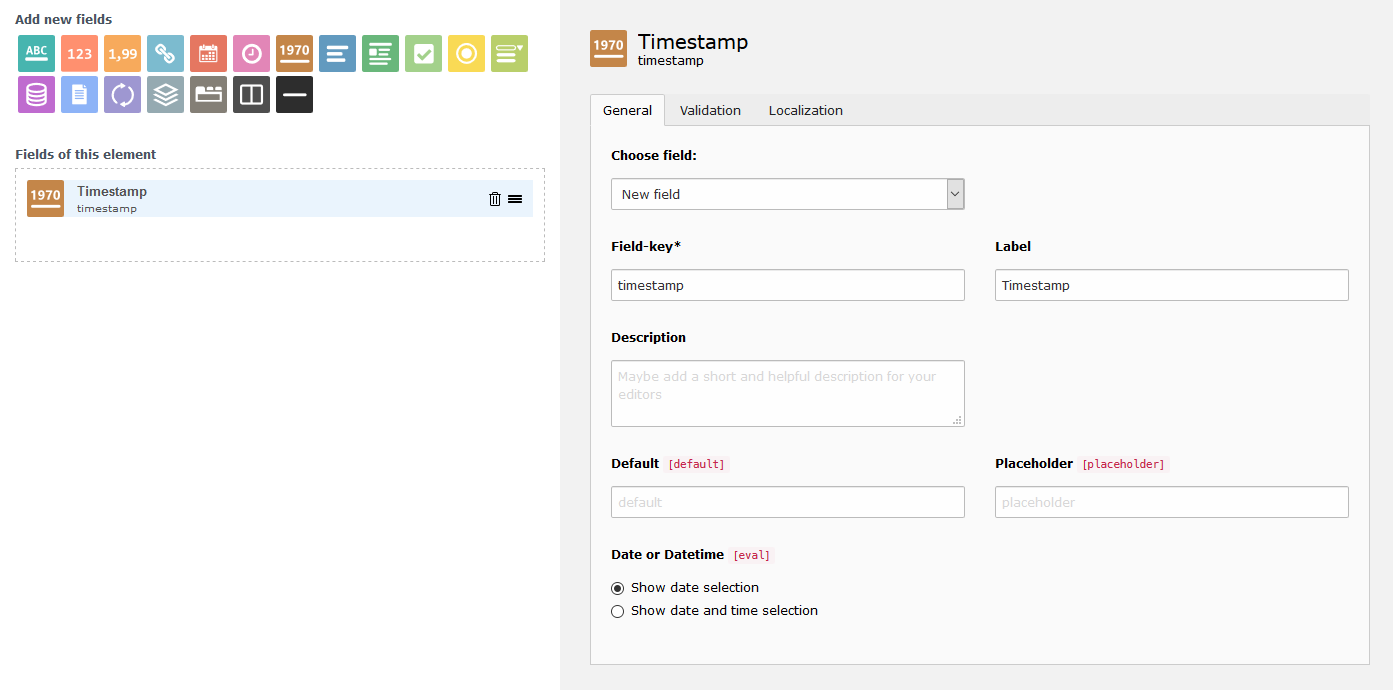Image resolution: width=1393 pixels, height=690 pixels.
Task: Add a File field with document icon
Action: pyautogui.click(x=79, y=94)
